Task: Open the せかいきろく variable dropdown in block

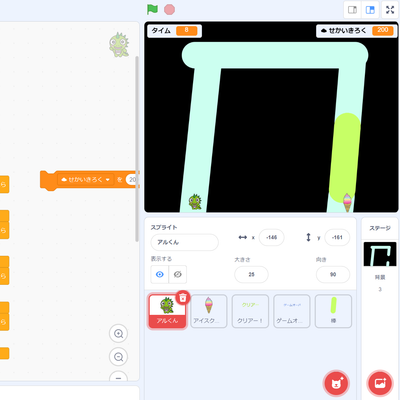Action: click(x=85, y=180)
